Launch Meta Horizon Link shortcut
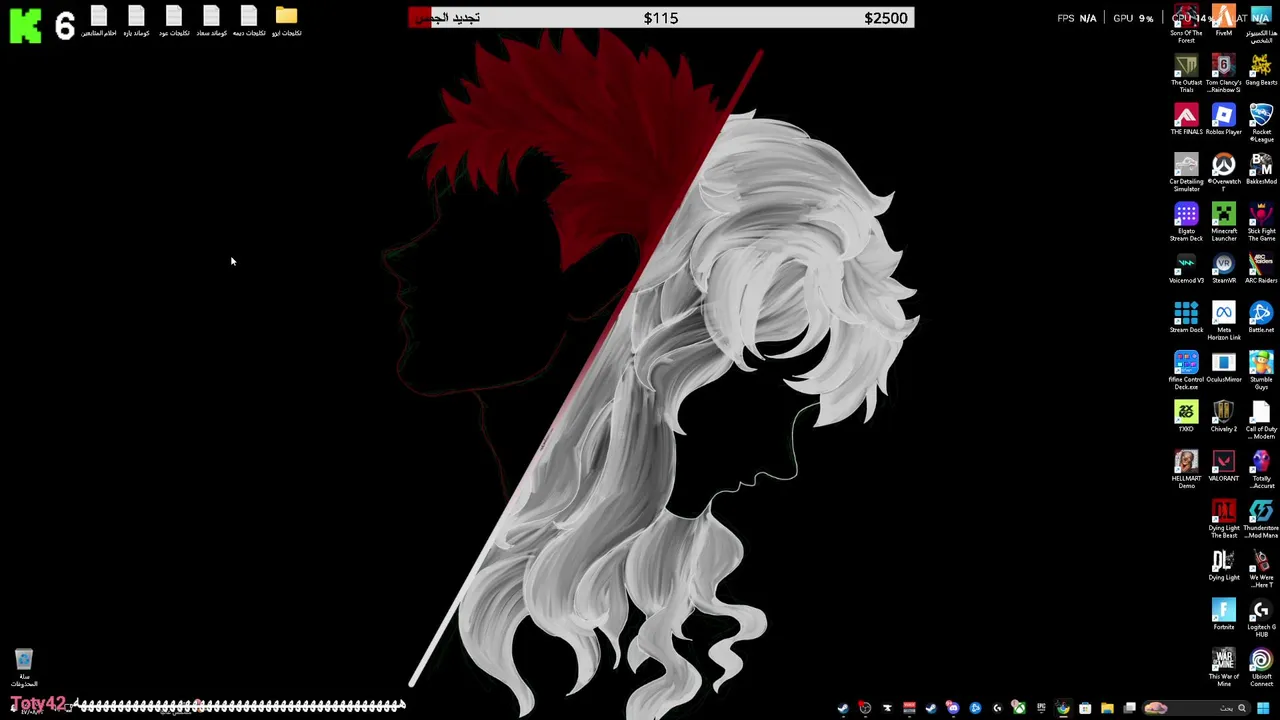The height and width of the screenshot is (720, 1280). (1223, 321)
